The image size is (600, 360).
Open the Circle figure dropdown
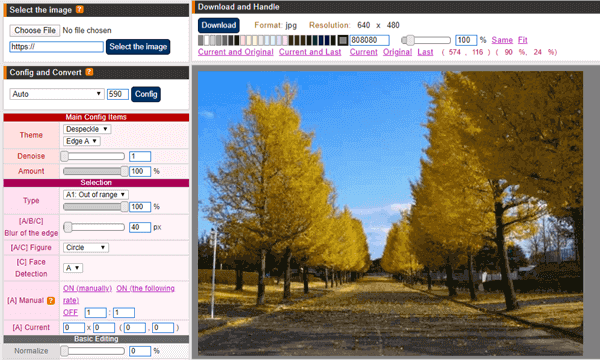(x=86, y=248)
